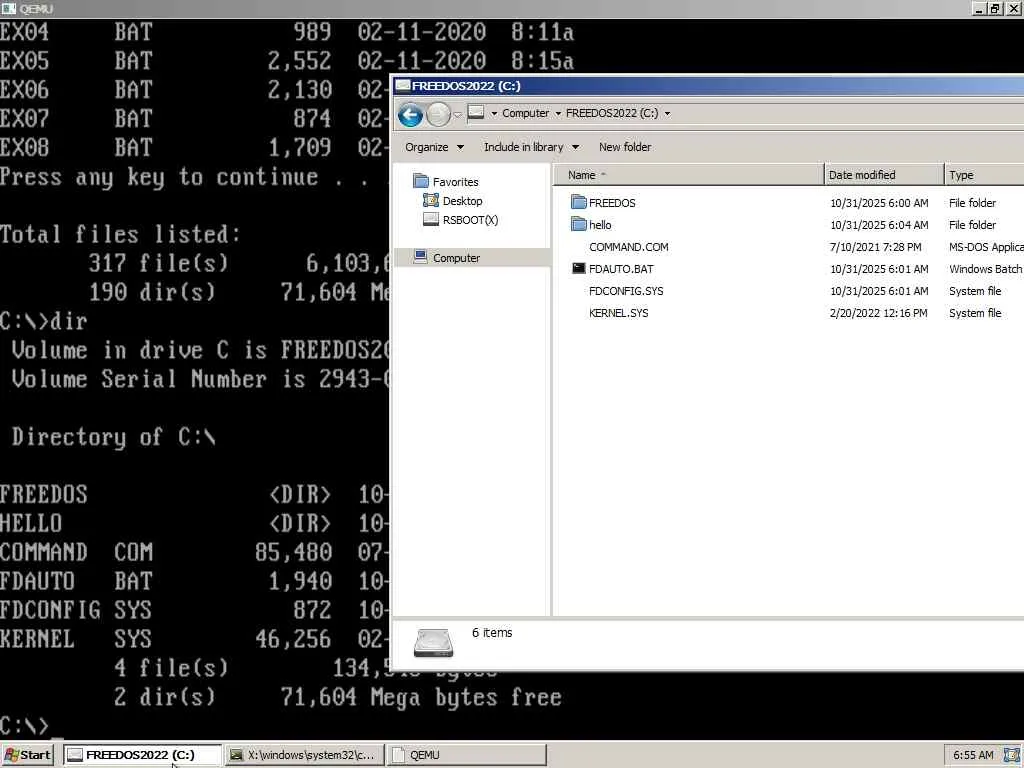Expand arrow after FREEDOS2022 (C:) breadcrumb
Image resolution: width=1024 pixels, height=768 pixels.
(x=667, y=114)
